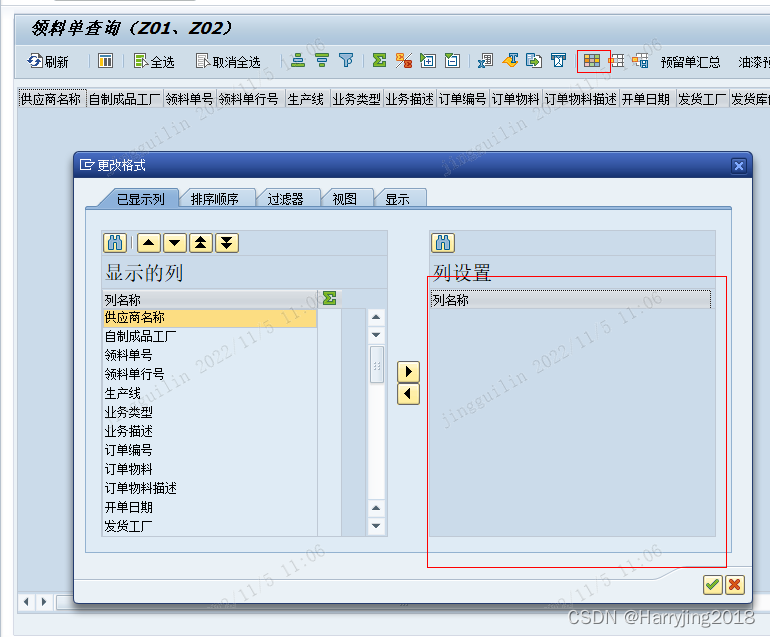Click the 供应商名称 column header
The image size is (770, 637).
[x=52, y=99]
